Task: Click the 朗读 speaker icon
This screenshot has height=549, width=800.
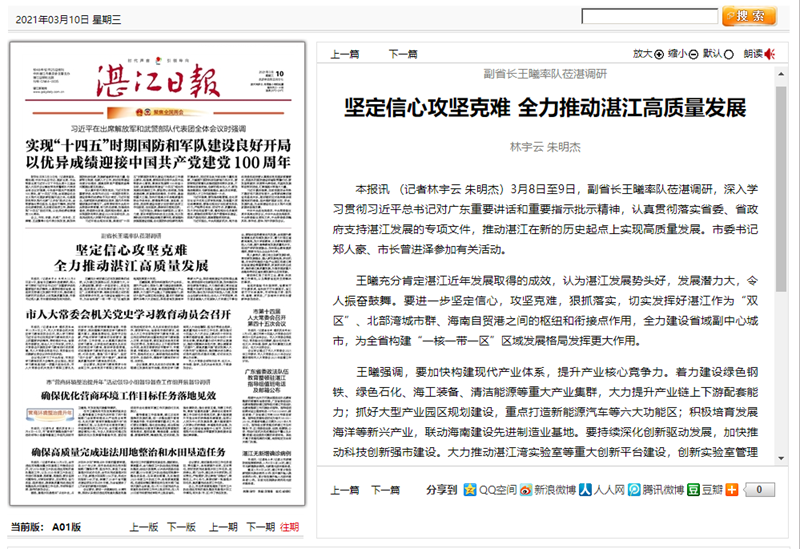Action: tap(770, 54)
